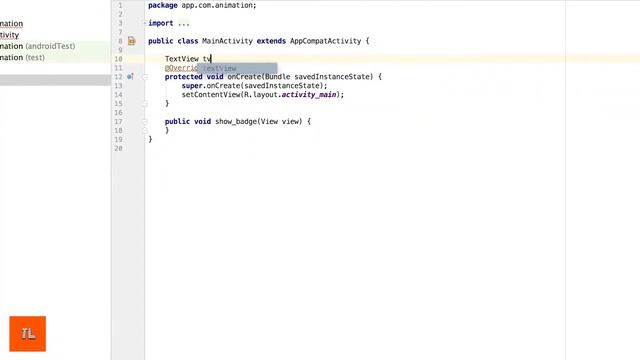Click the package name 'app.com.animation'

(x=217, y=5)
